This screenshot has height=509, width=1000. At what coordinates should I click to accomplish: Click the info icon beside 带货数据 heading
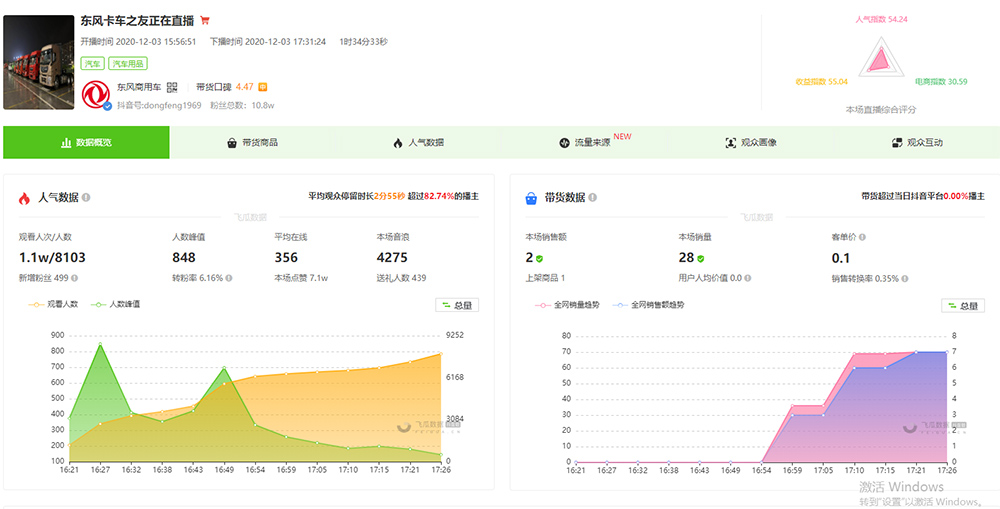(x=592, y=198)
